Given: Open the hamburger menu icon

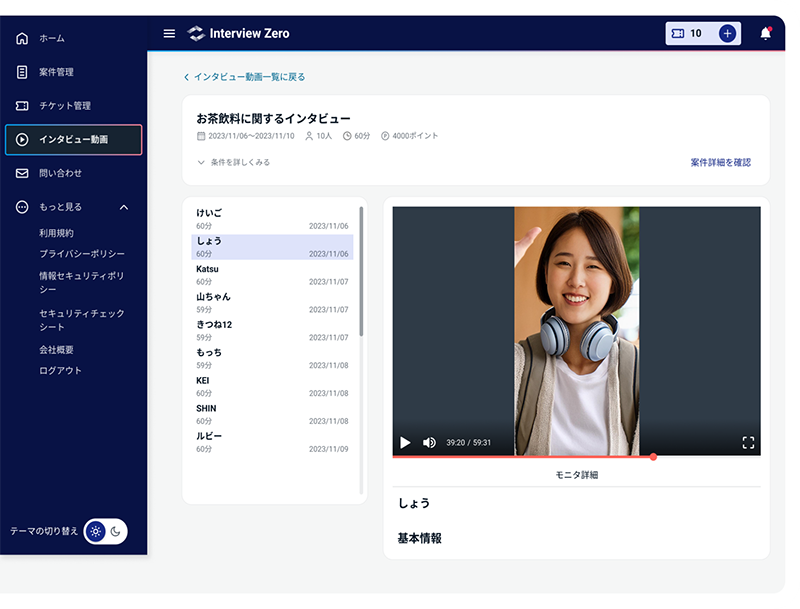Looking at the screenshot, I should tap(169, 34).
